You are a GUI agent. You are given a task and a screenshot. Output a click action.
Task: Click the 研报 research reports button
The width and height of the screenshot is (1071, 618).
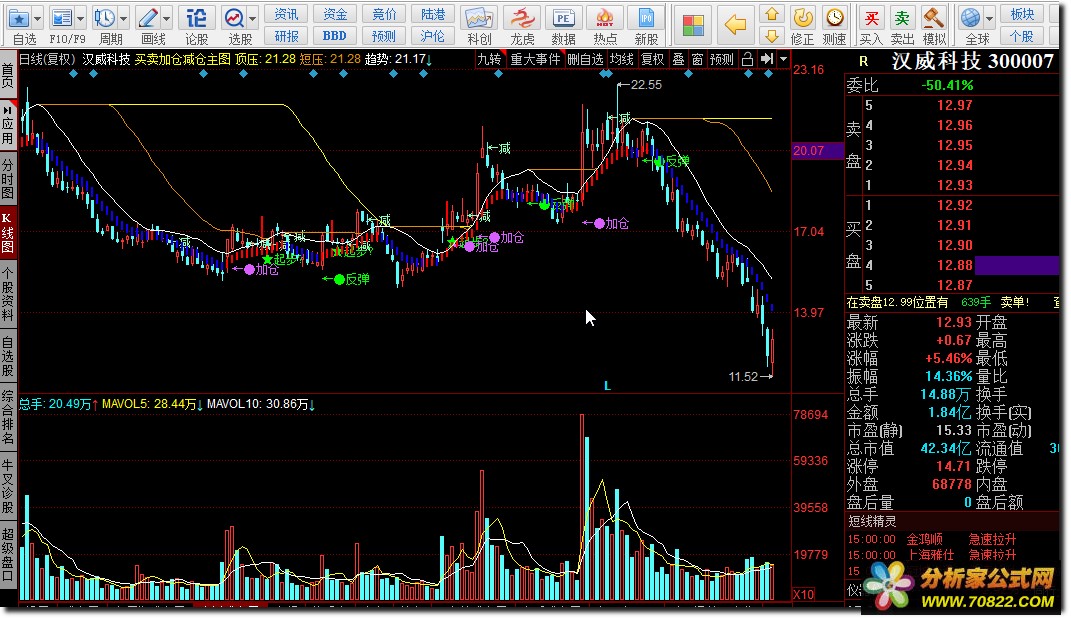point(286,36)
